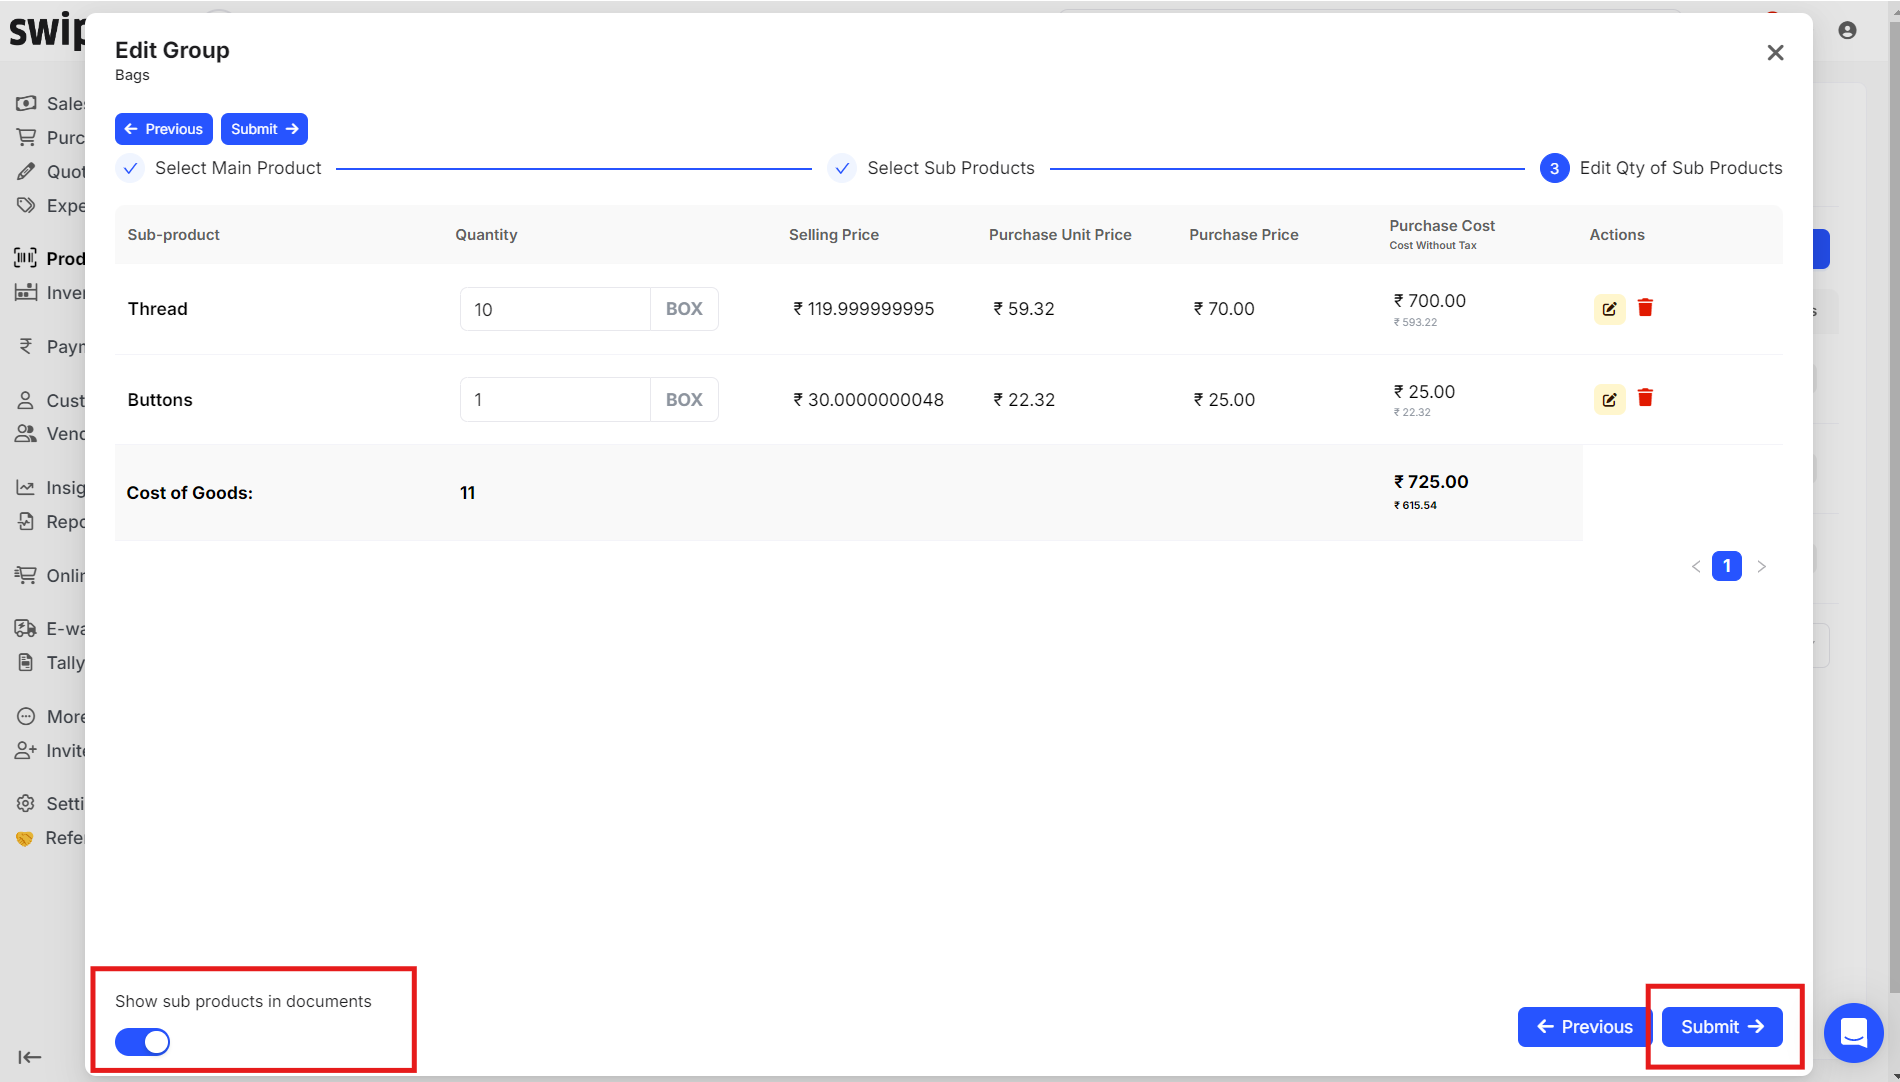Delete the Buttons sub-product

[1645, 398]
